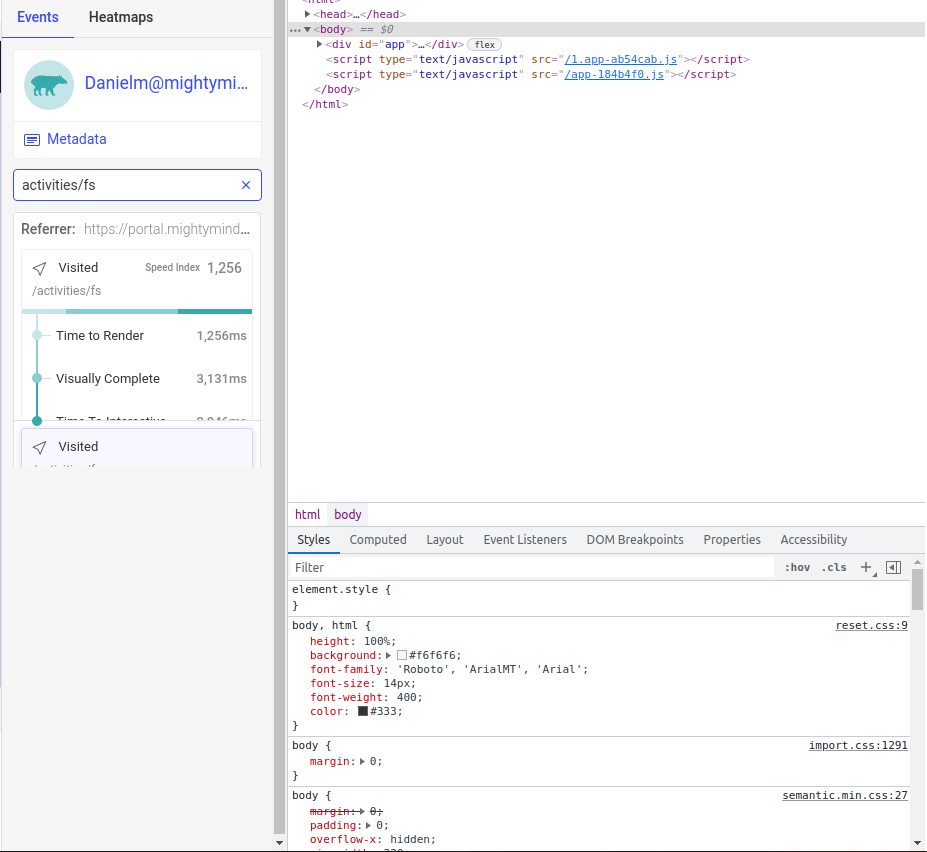This screenshot has width=927, height=852.
Task: Toggle the flex overlay badge next to div#app
Action: (484, 44)
